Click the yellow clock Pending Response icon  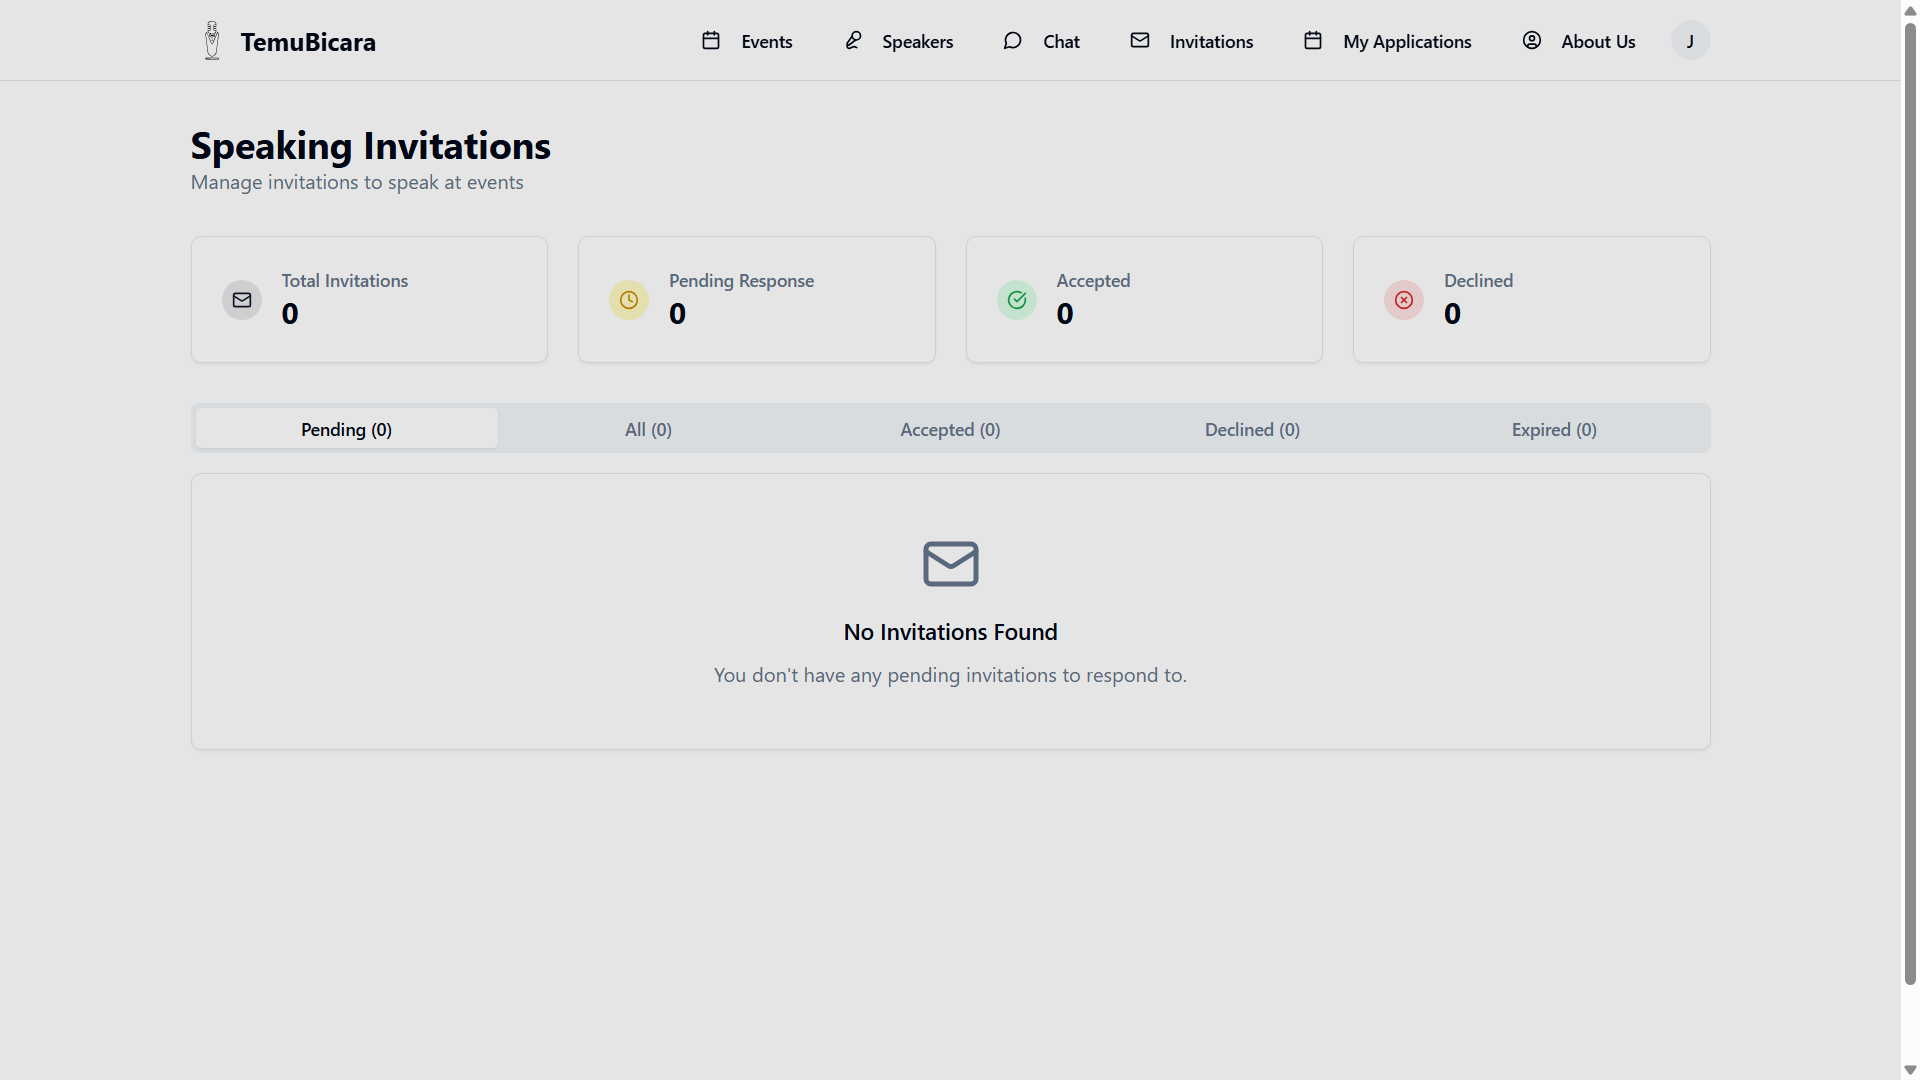(x=629, y=300)
